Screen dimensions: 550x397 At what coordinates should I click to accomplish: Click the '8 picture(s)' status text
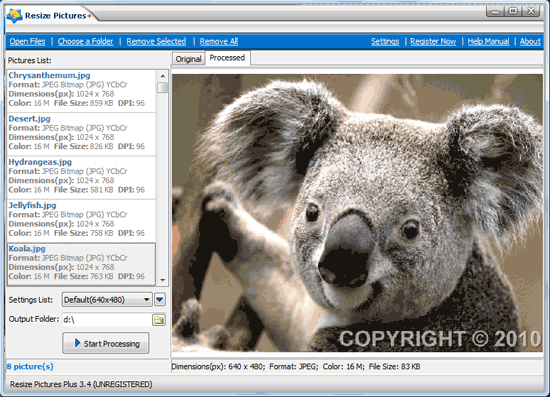(x=30, y=366)
